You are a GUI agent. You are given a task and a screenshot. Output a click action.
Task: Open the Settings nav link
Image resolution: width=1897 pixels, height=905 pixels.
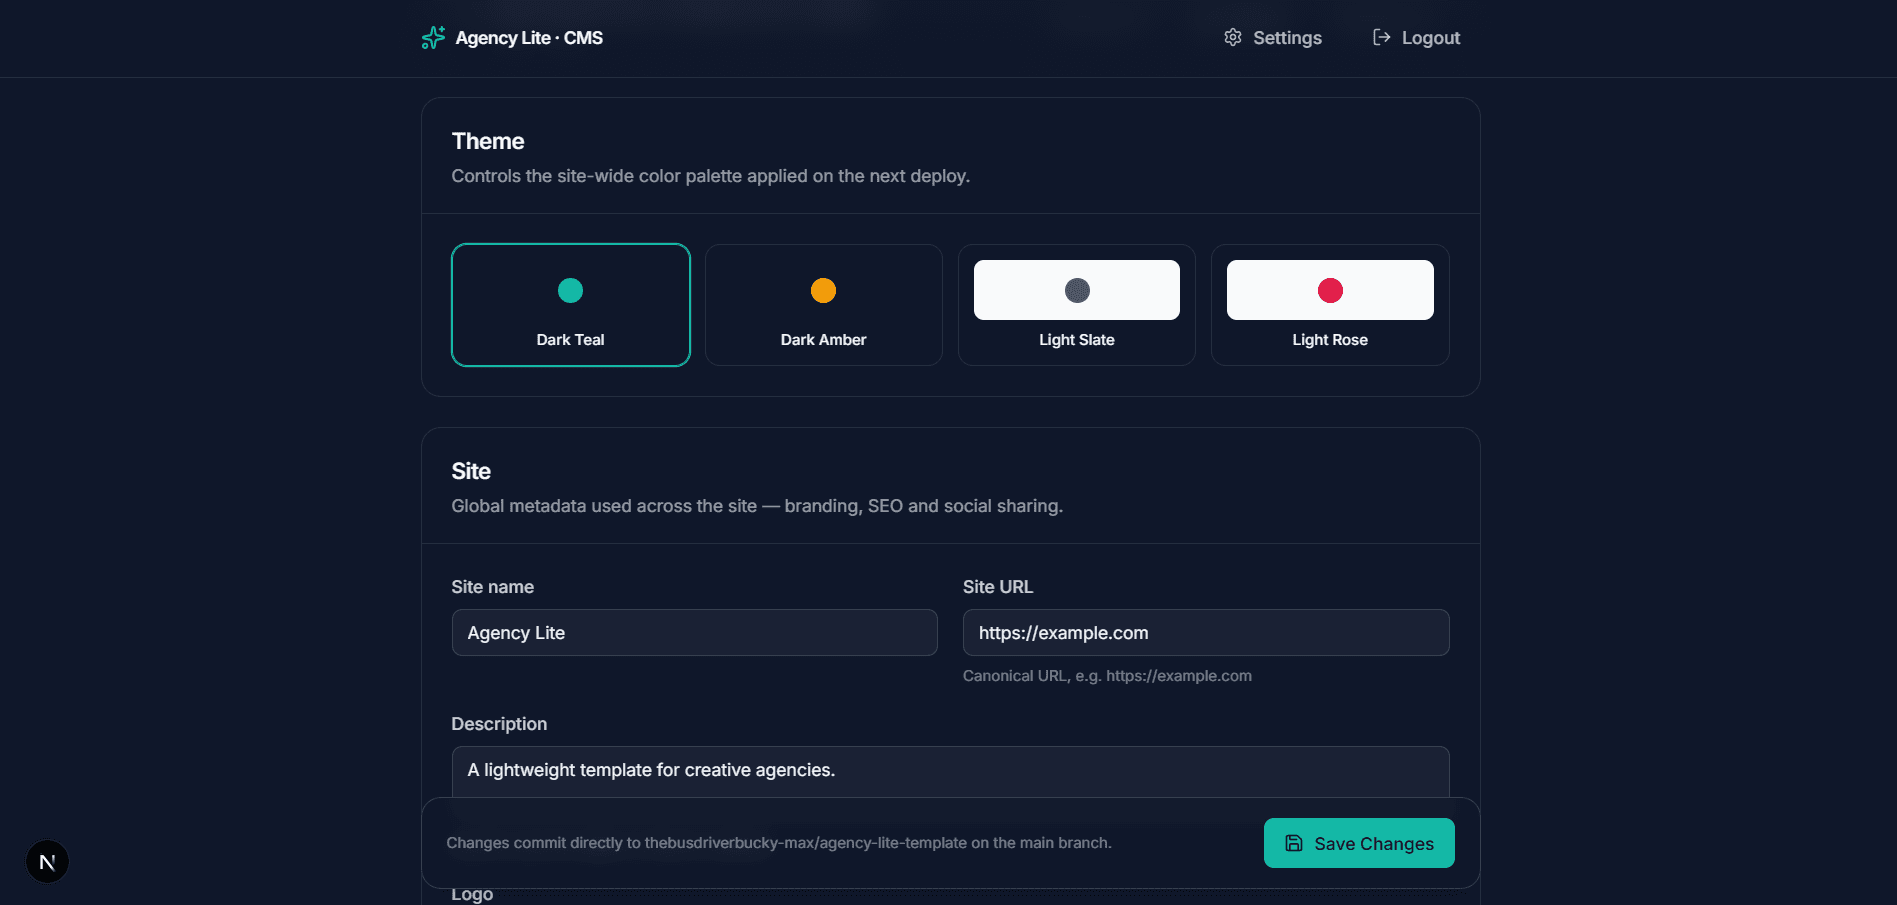coord(1273,38)
